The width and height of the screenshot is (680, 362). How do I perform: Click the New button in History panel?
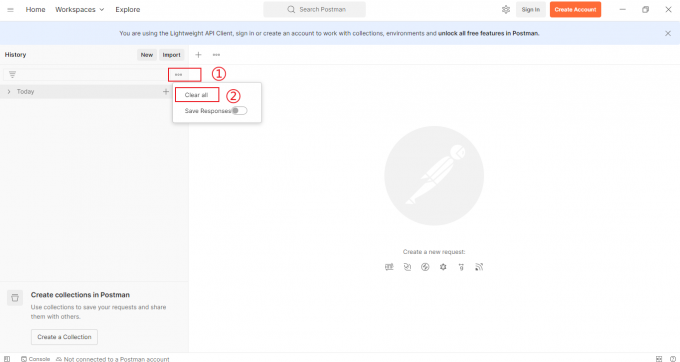(x=147, y=55)
